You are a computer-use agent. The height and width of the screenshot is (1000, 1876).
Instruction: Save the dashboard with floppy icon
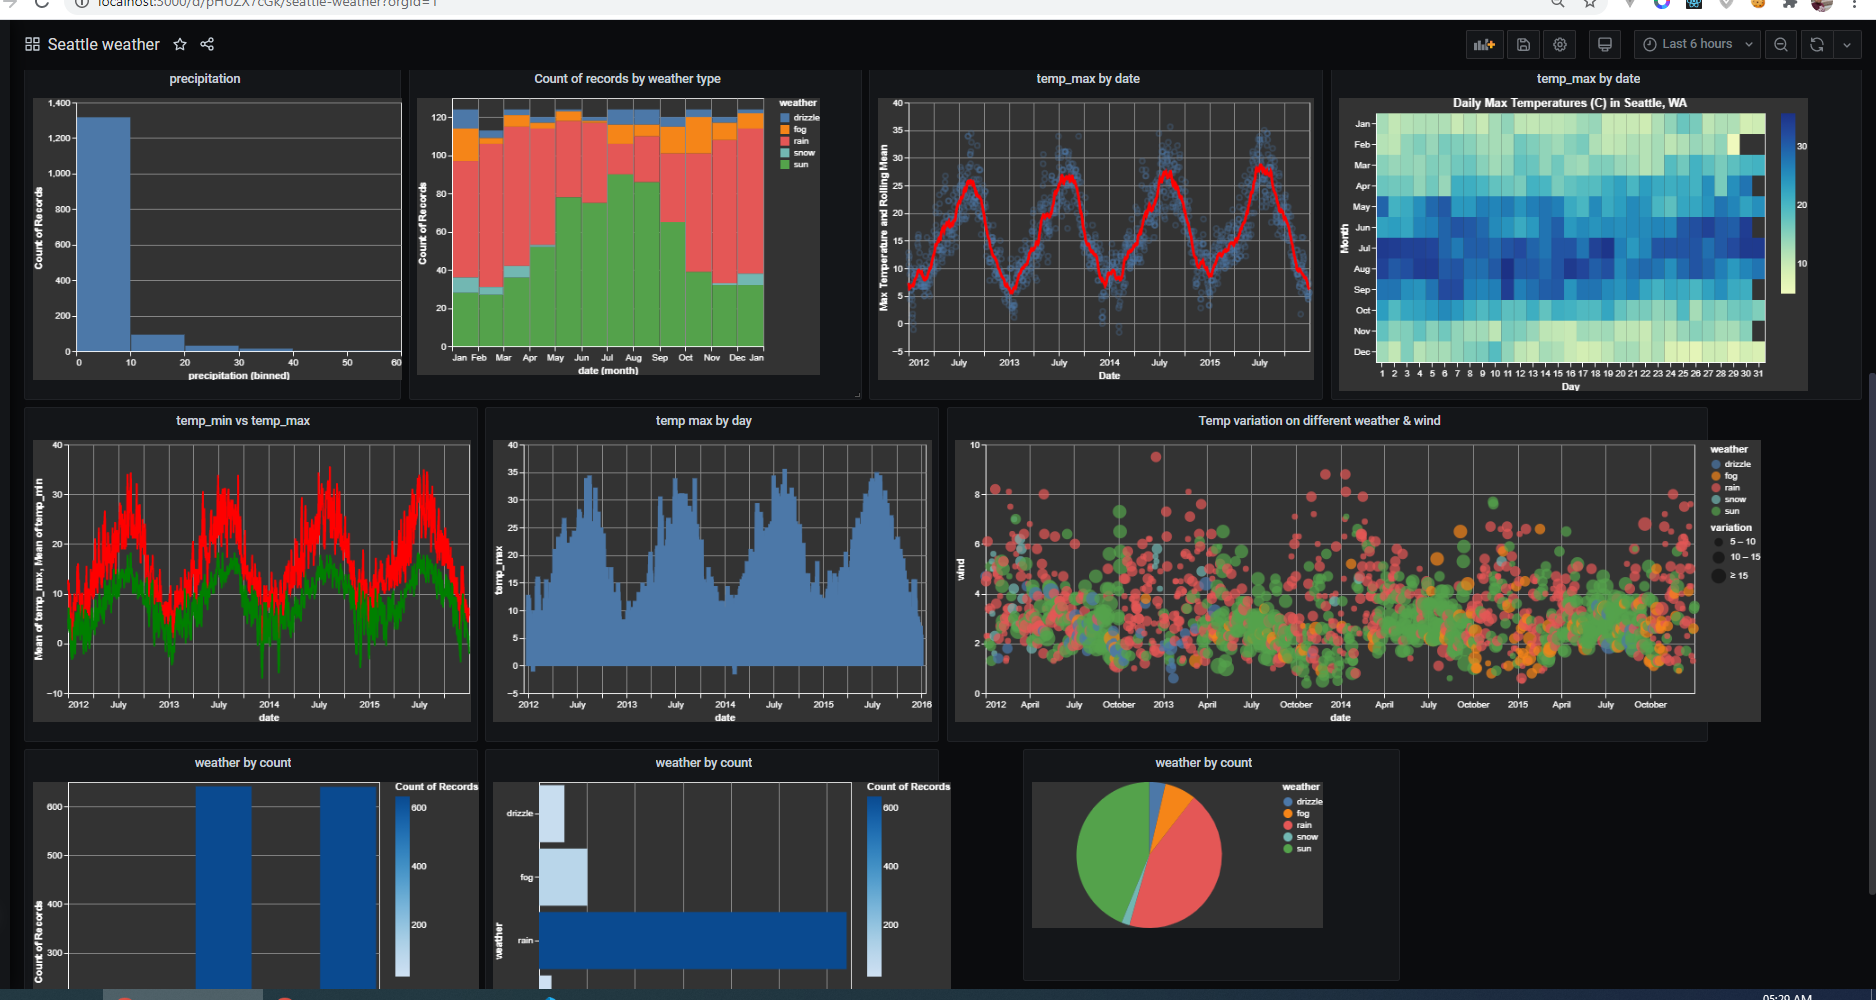[x=1523, y=44]
